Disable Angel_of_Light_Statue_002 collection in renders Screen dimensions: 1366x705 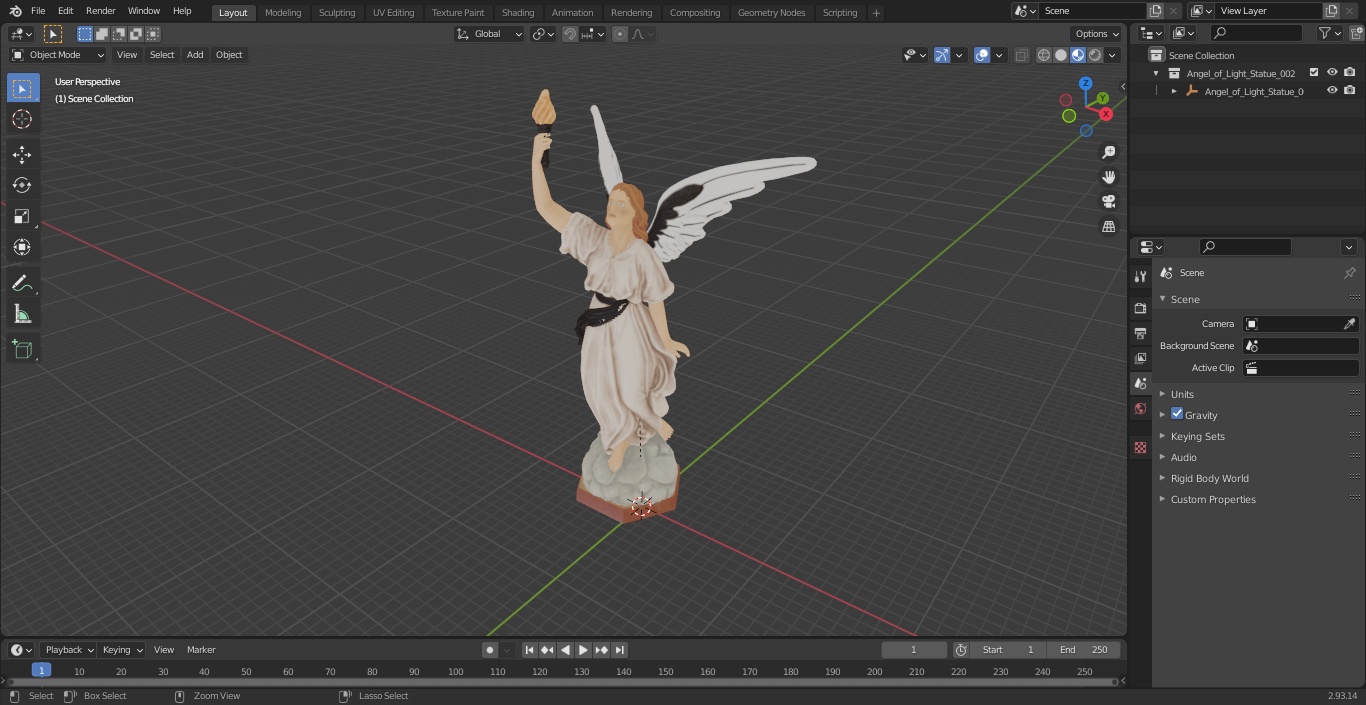(x=1350, y=73)
